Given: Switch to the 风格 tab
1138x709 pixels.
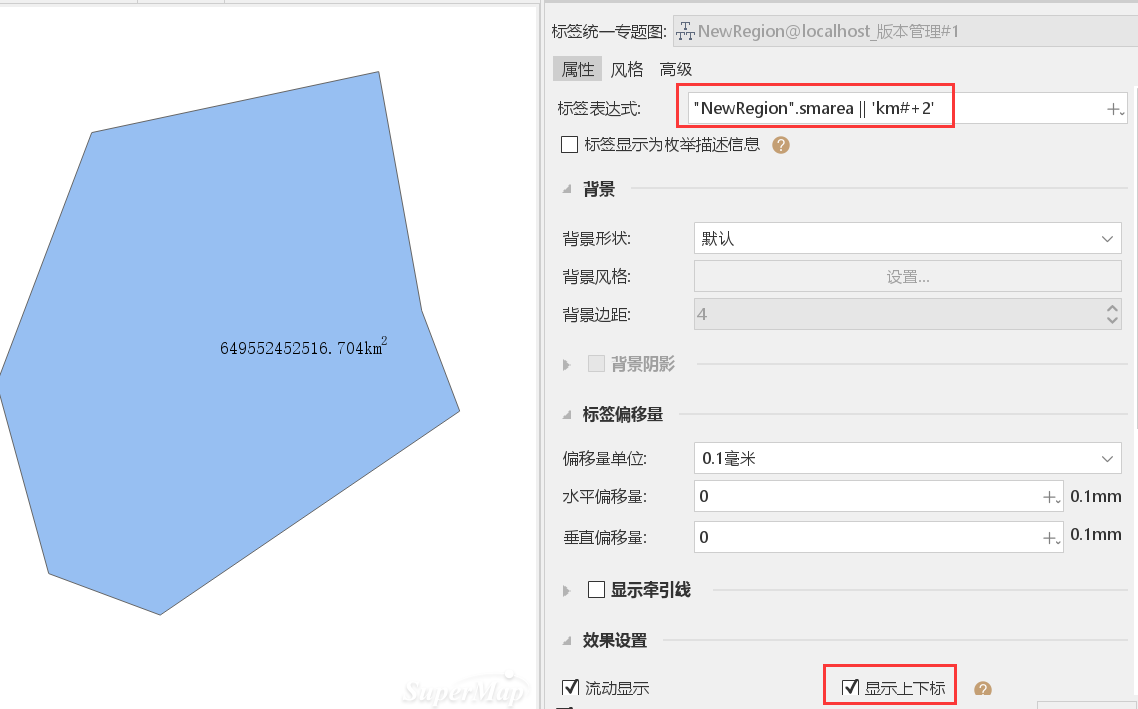Looking at the screenshot, I should (627, 69).
